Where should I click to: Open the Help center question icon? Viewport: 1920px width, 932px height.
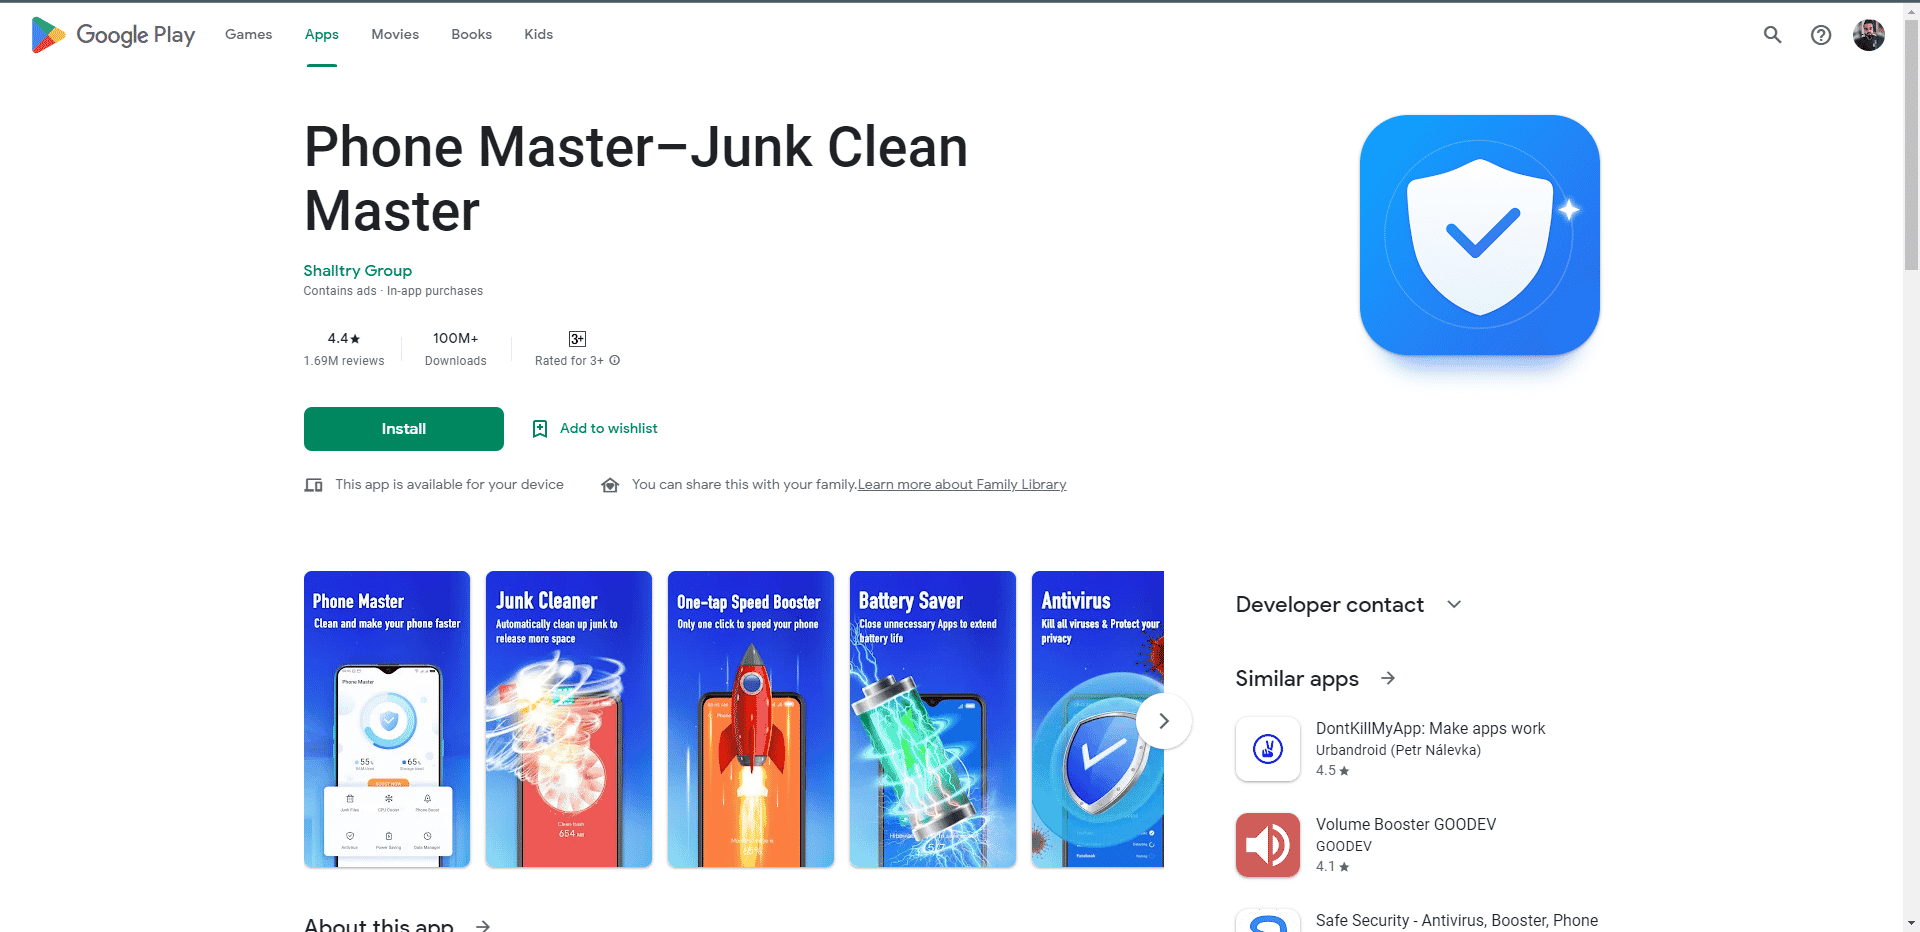tap(1821, 35)
